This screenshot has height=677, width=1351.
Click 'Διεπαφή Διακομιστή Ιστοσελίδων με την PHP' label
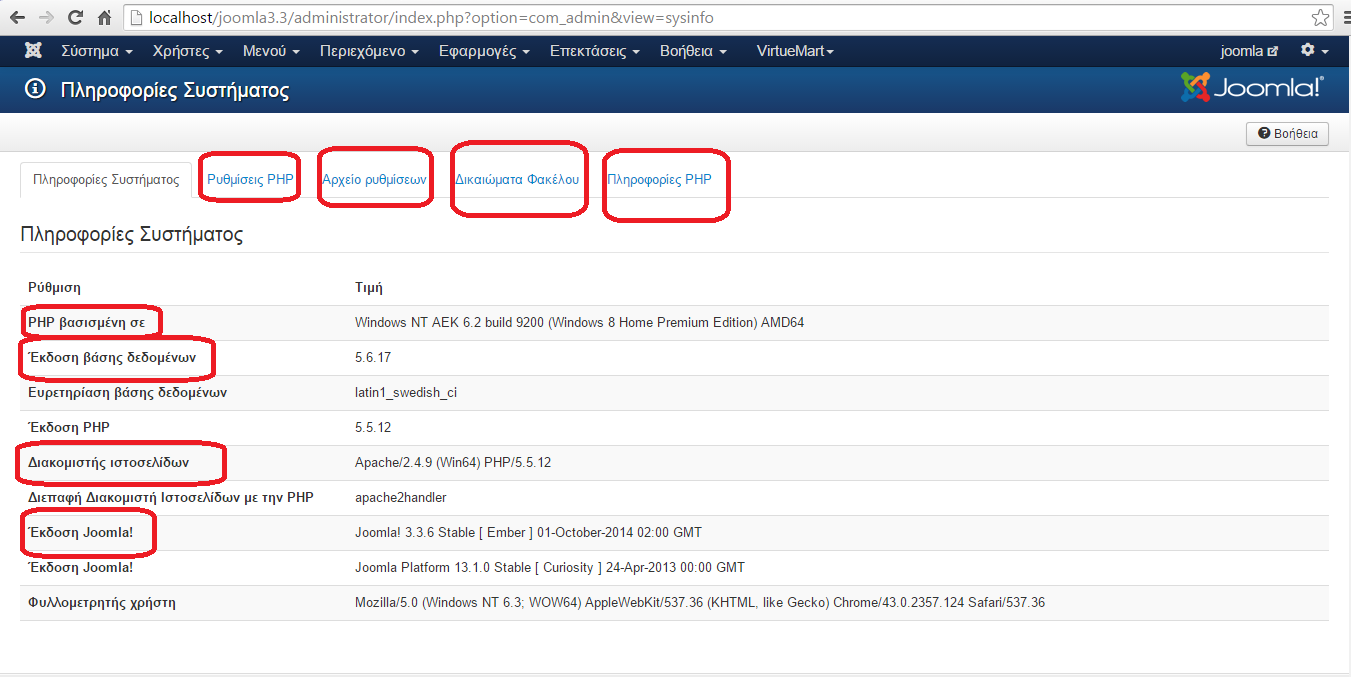(171, 498)
